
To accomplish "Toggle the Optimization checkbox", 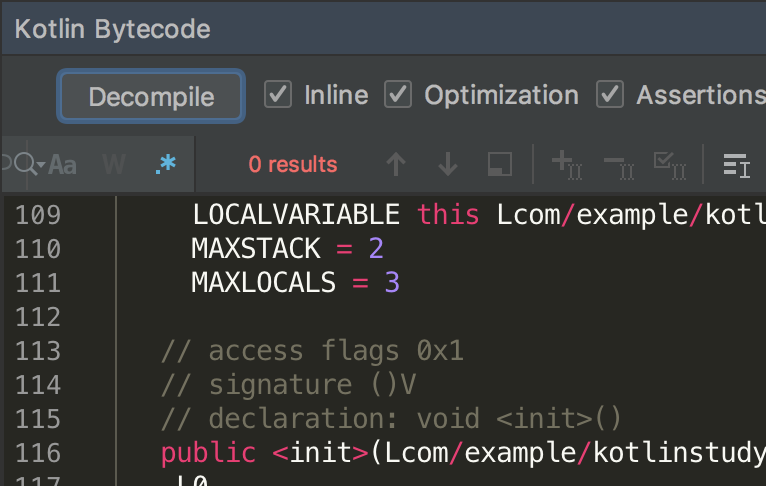I will [398, 94].
